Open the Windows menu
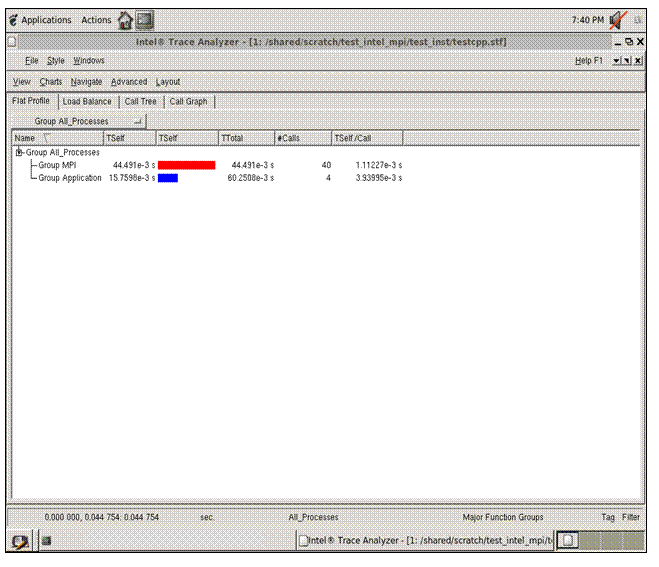 pyautogui.click(x=89, y=61)
